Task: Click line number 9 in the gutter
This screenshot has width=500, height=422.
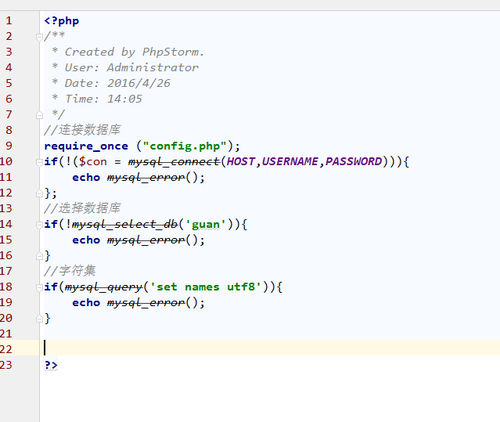Action: [x=9, y=146]
